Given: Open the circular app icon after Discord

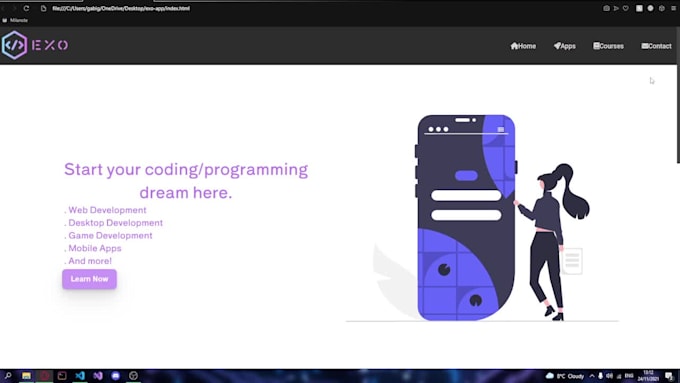Looking at the screenshot, I should tap(133, 376).
